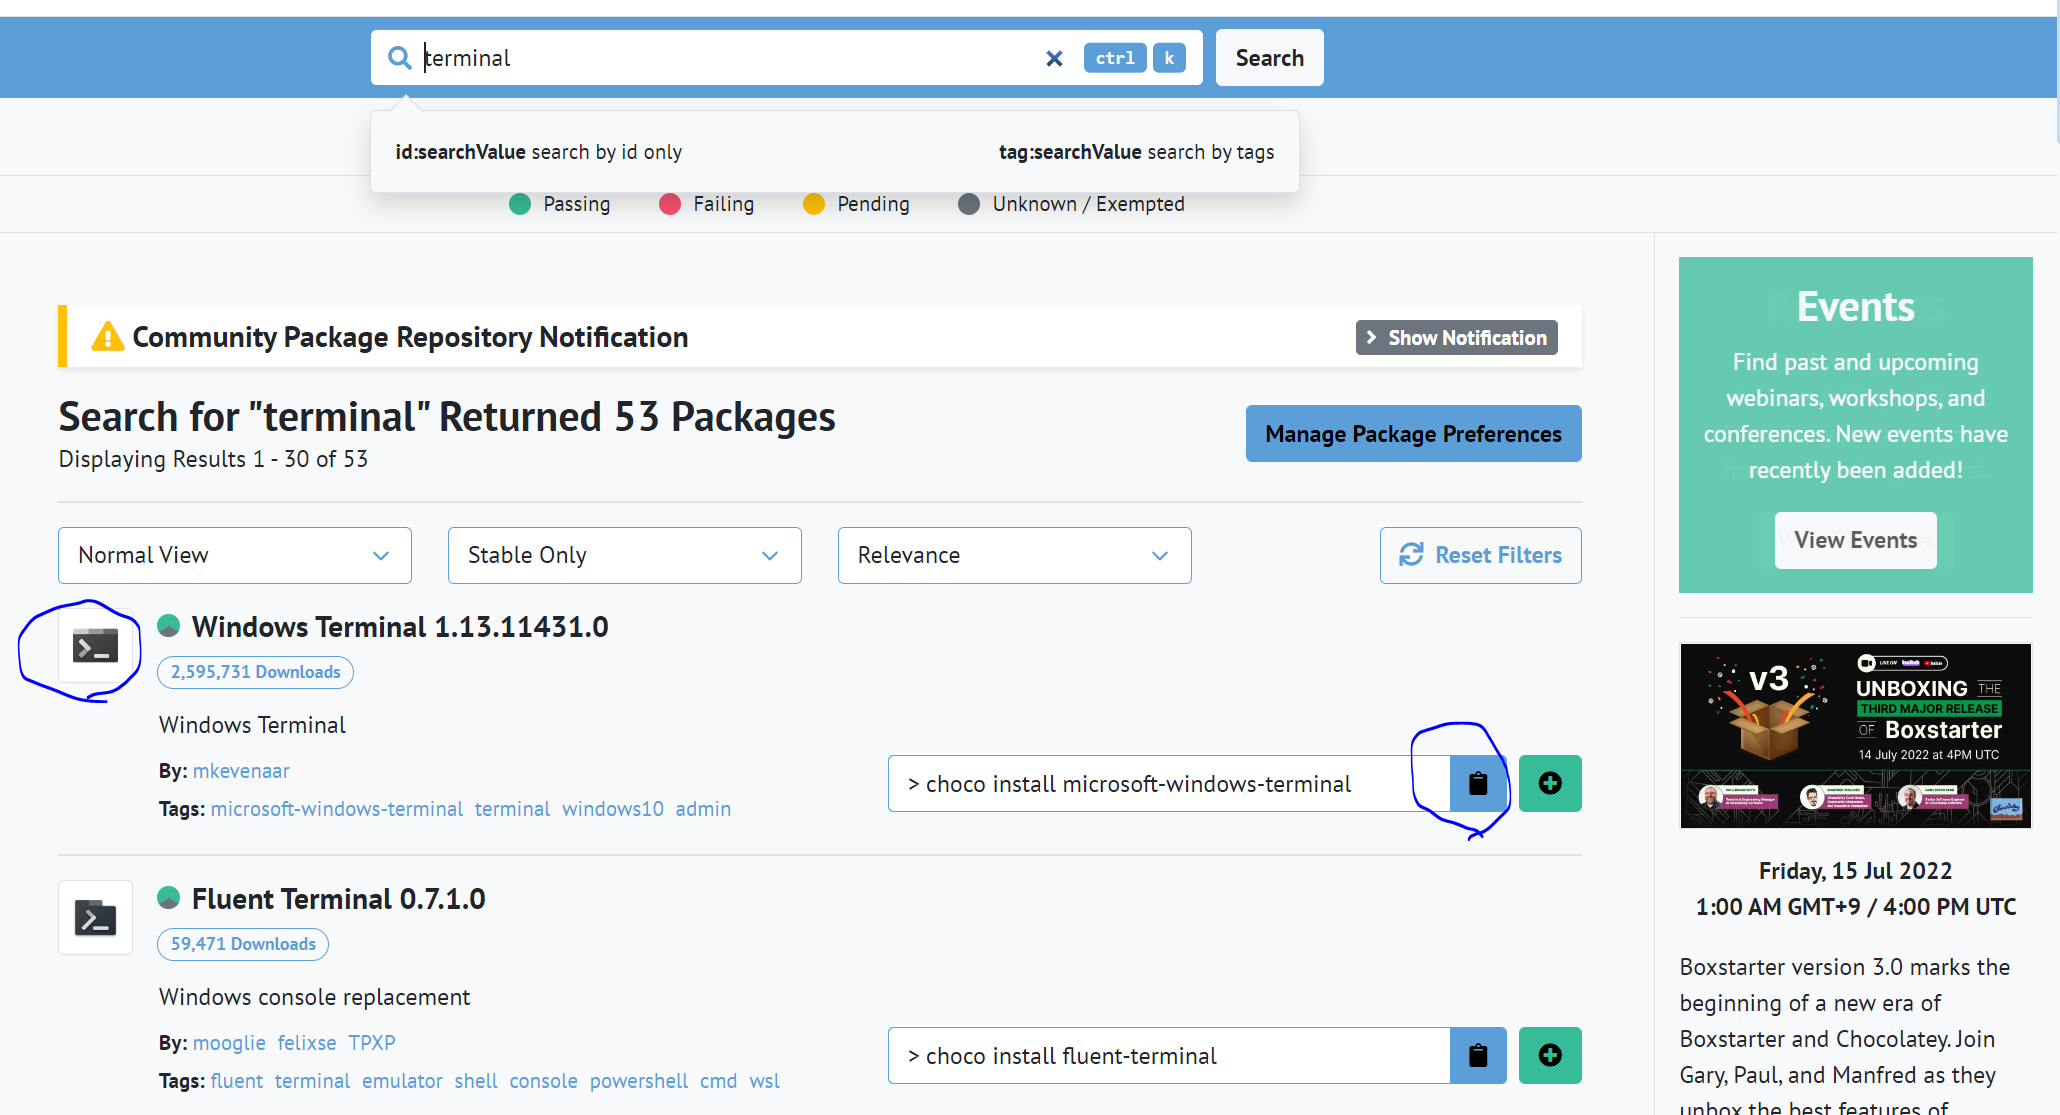Copy the Windows Terminal install command
Image resolution: width=2060 pixels, height=1115 pixels.
pyautogui.click(x=1477, y=783)
